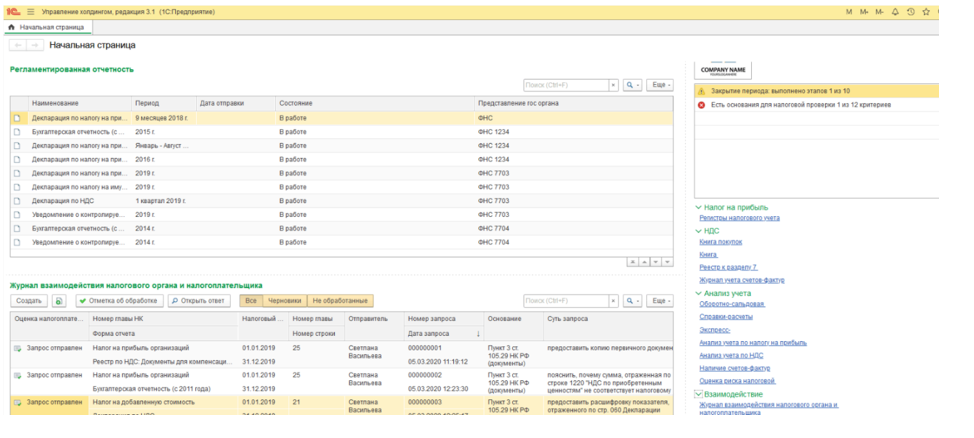Open favorites star icon in title bar
The image size is (974, 438).
click(926, 12)
